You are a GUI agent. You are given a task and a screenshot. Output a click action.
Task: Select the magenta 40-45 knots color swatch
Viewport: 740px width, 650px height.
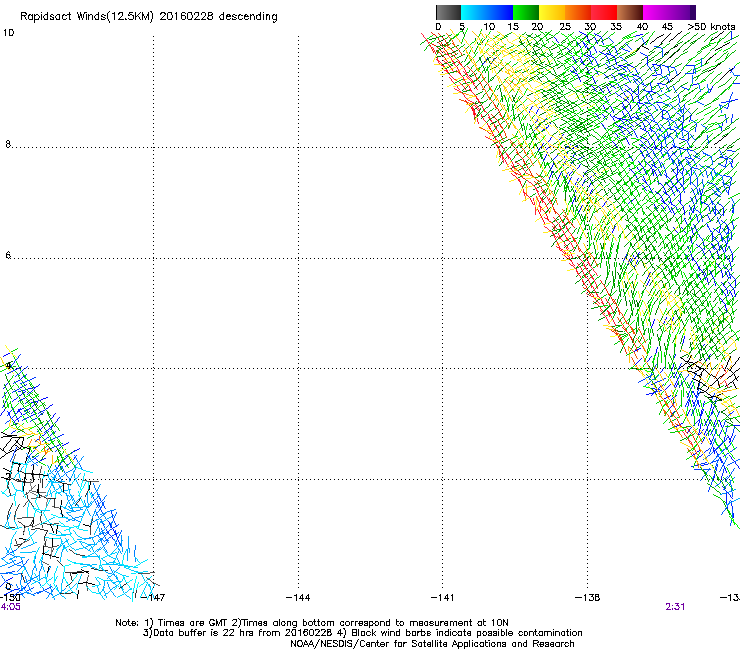(x=656, y=12)
